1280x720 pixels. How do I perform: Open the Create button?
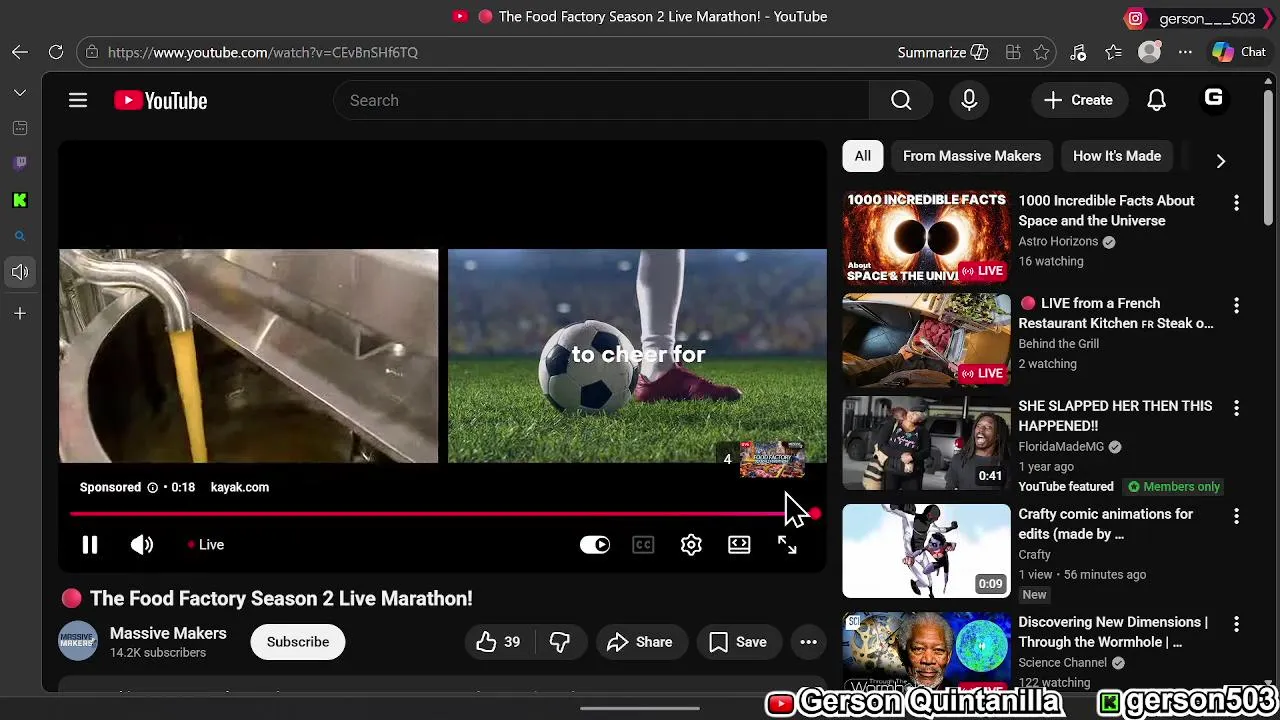(1078, 100)
